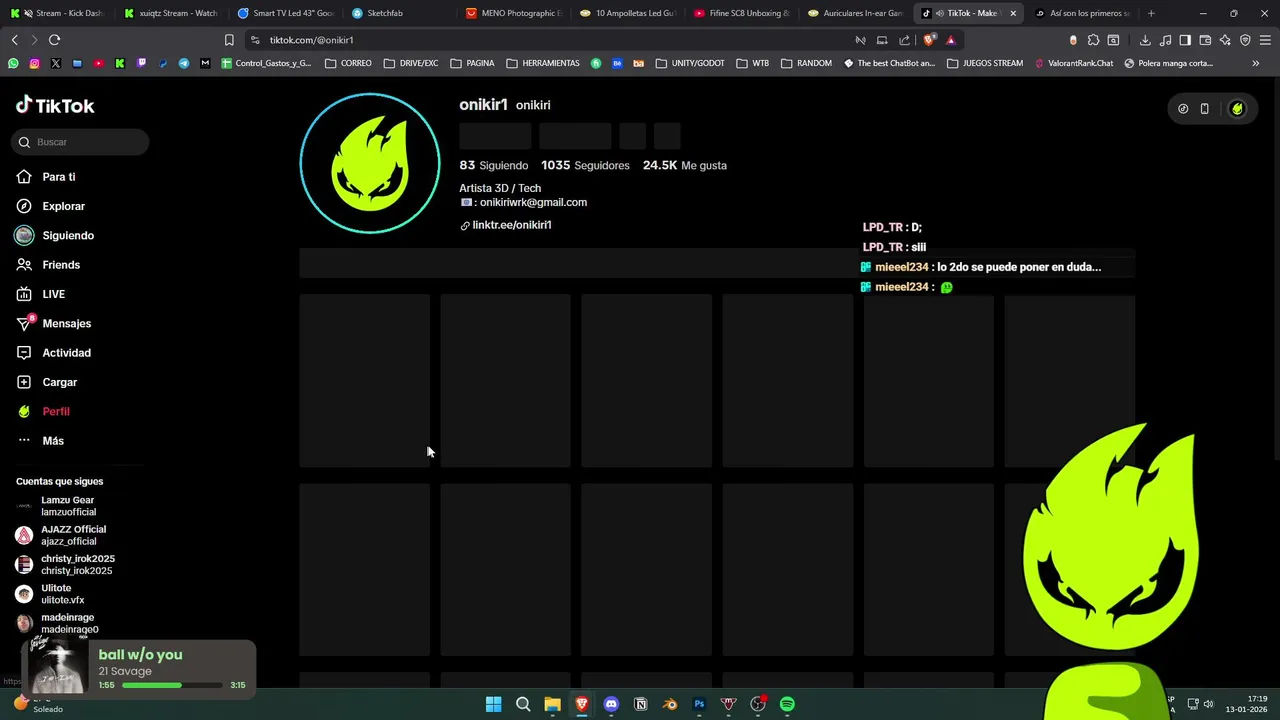Image resolution: width=1280 pixels, height=720 pixels.
Task: Open Brave Wallet icon
Action: [1205, 40]
